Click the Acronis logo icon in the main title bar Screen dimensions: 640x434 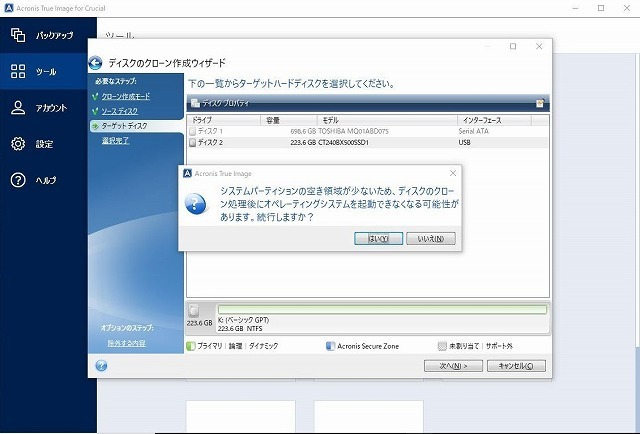[9, 8]
